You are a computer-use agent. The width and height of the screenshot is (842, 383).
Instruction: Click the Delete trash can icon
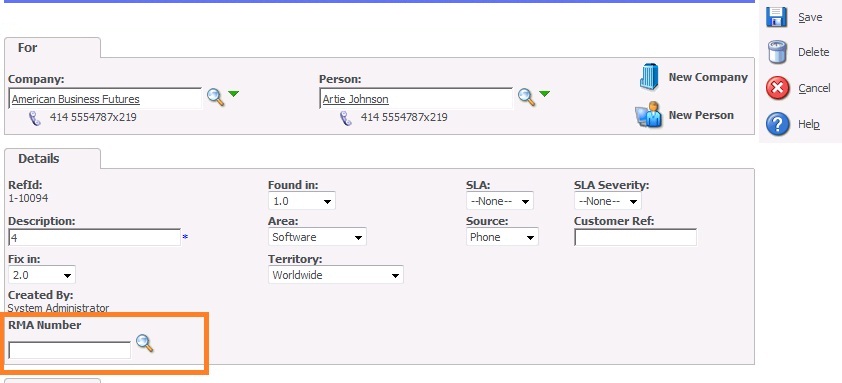[x=777, y=52]
